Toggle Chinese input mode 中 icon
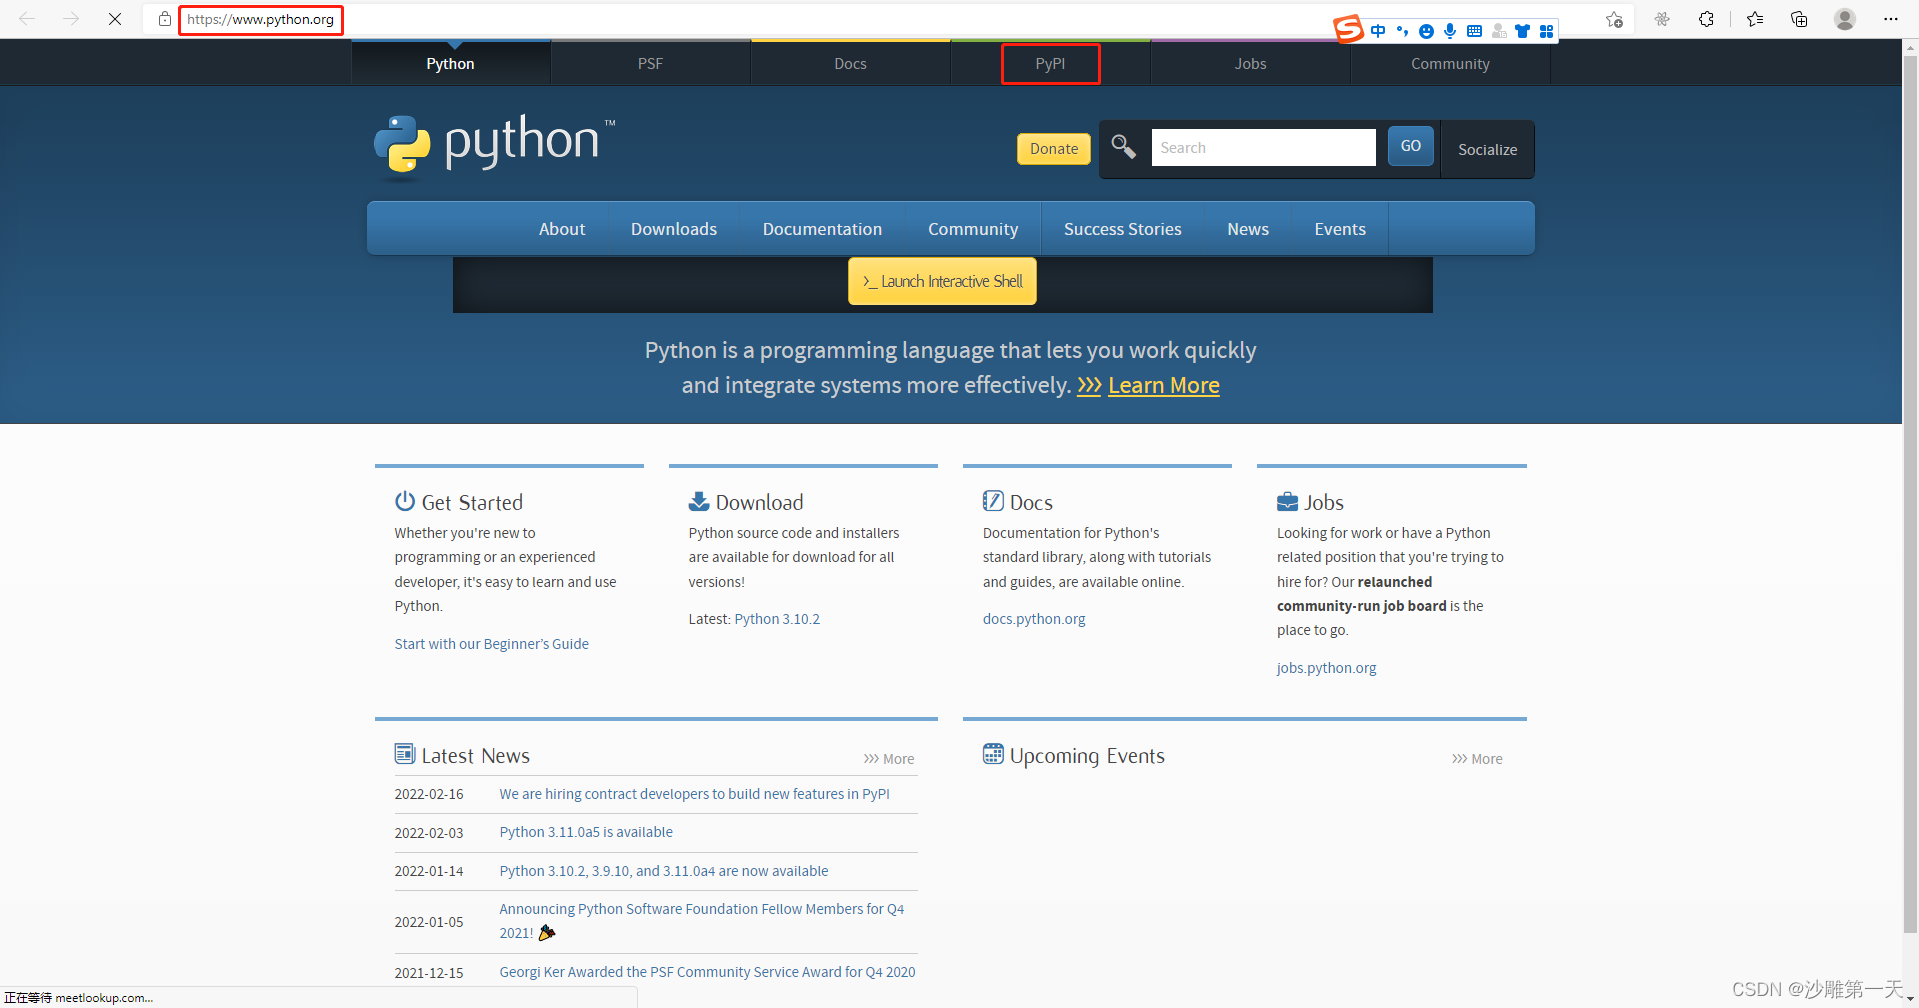1919x1008 pixels. (1378, 31)
